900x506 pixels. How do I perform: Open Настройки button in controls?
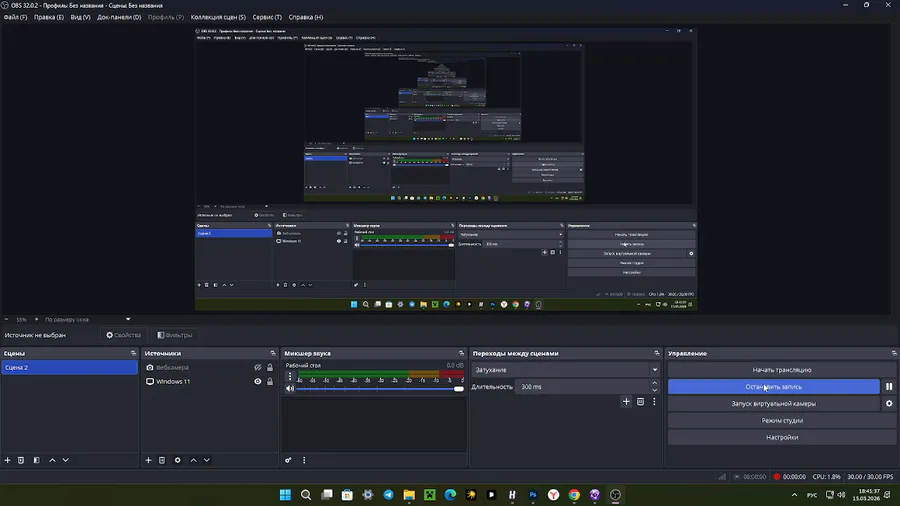click(782, 437)
